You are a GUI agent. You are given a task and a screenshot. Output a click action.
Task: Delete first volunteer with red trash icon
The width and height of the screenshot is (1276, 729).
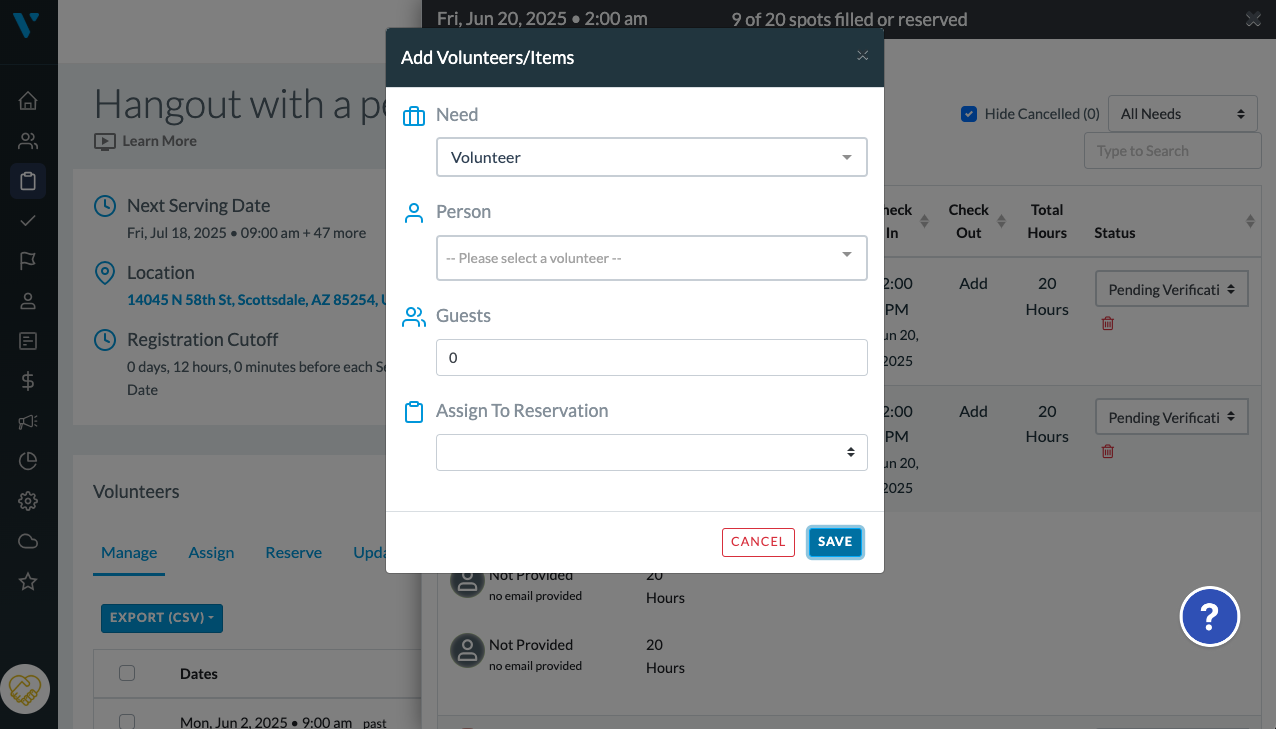[x=1107, y=323]
